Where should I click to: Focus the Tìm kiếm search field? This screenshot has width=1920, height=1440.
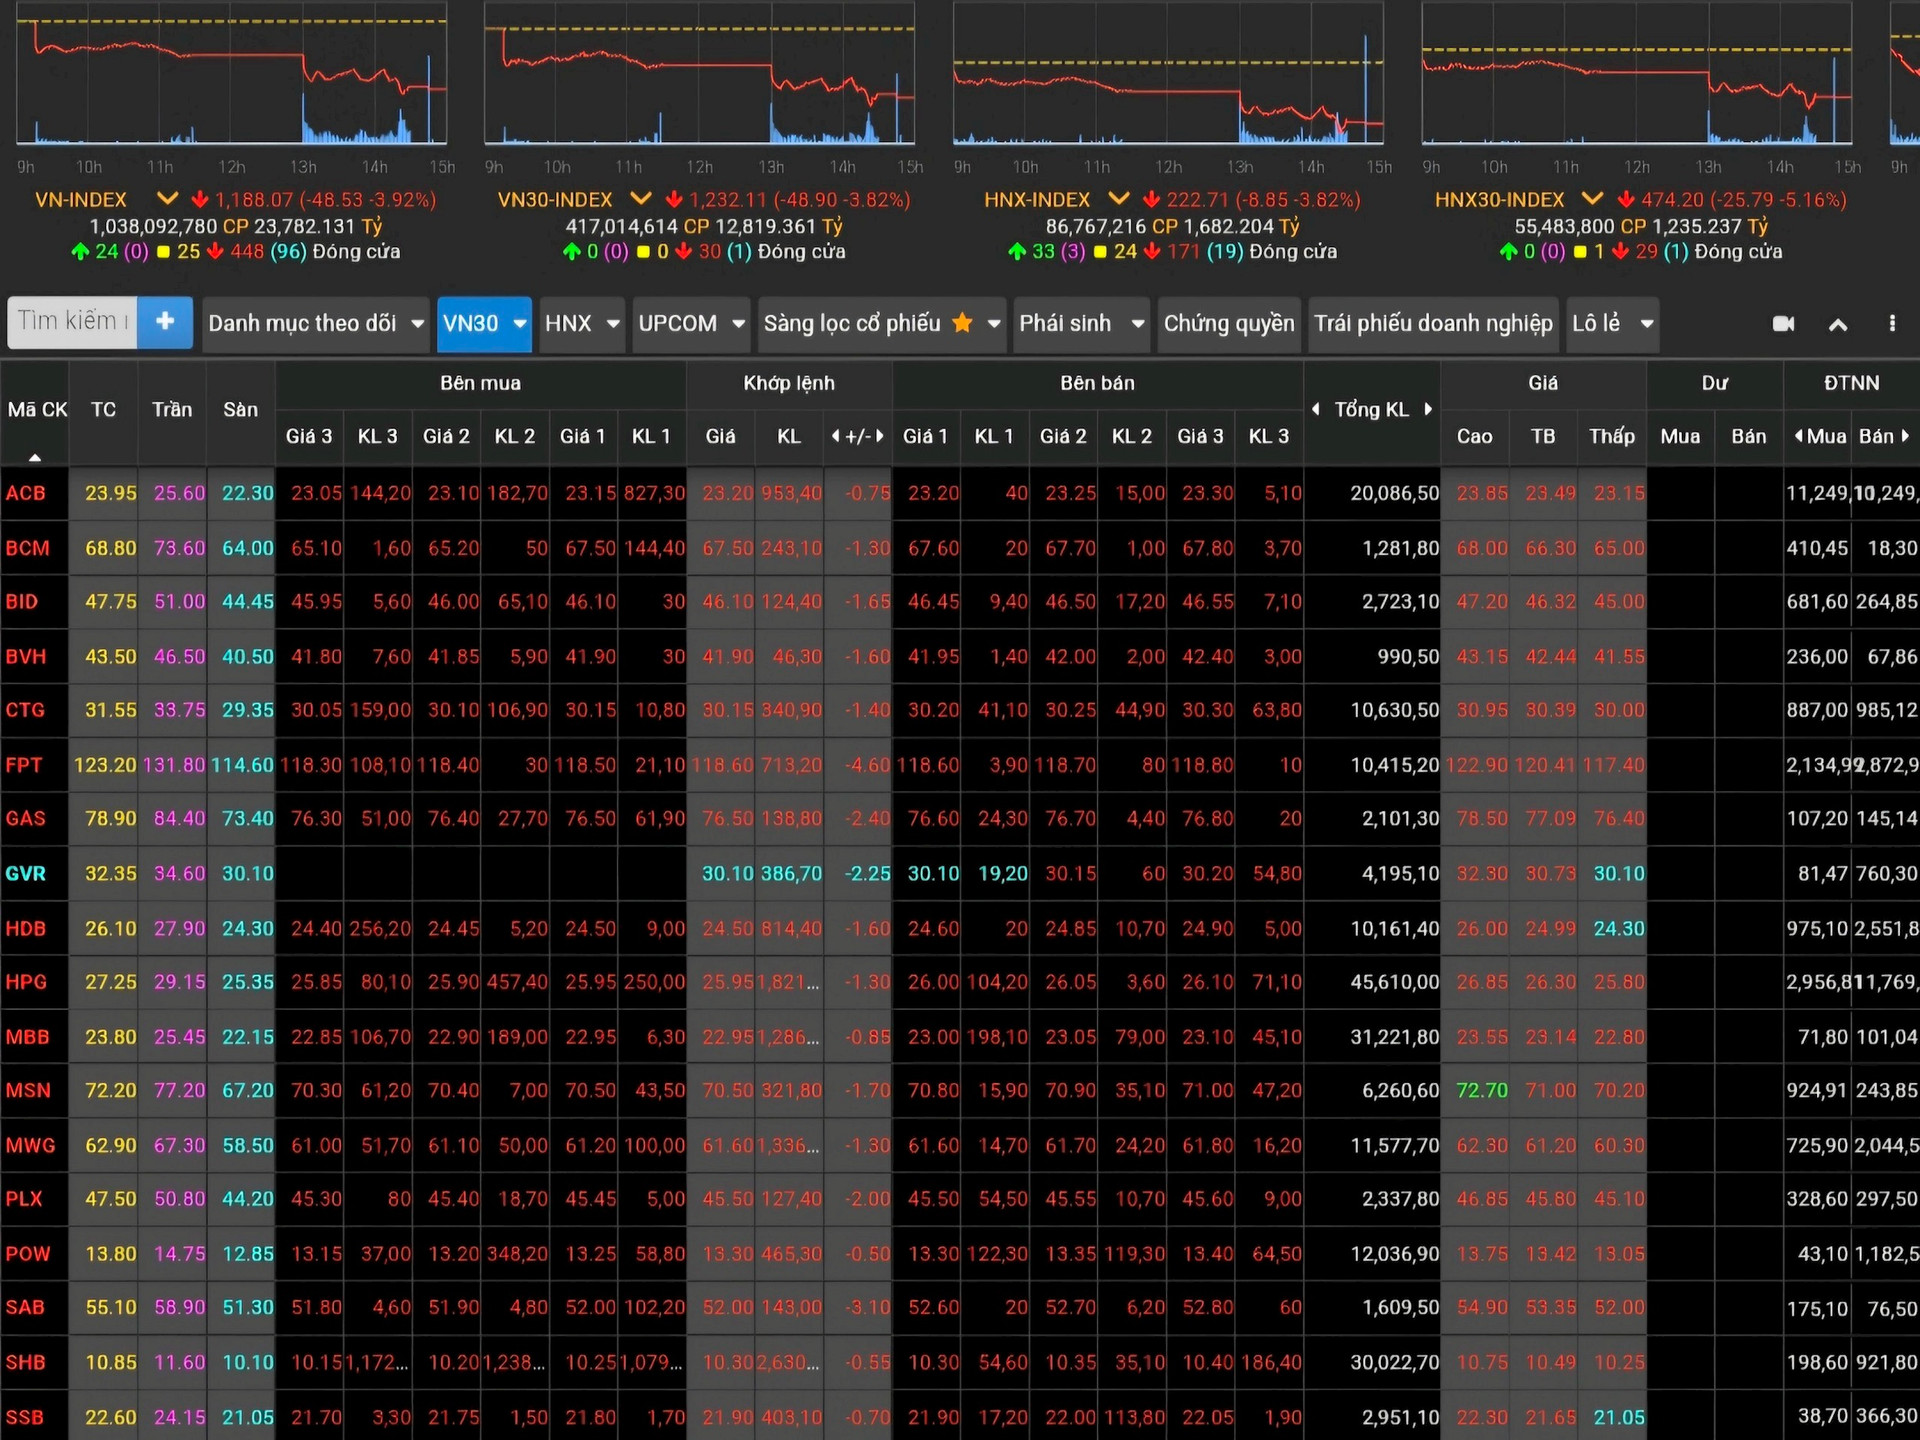point(72,322)
